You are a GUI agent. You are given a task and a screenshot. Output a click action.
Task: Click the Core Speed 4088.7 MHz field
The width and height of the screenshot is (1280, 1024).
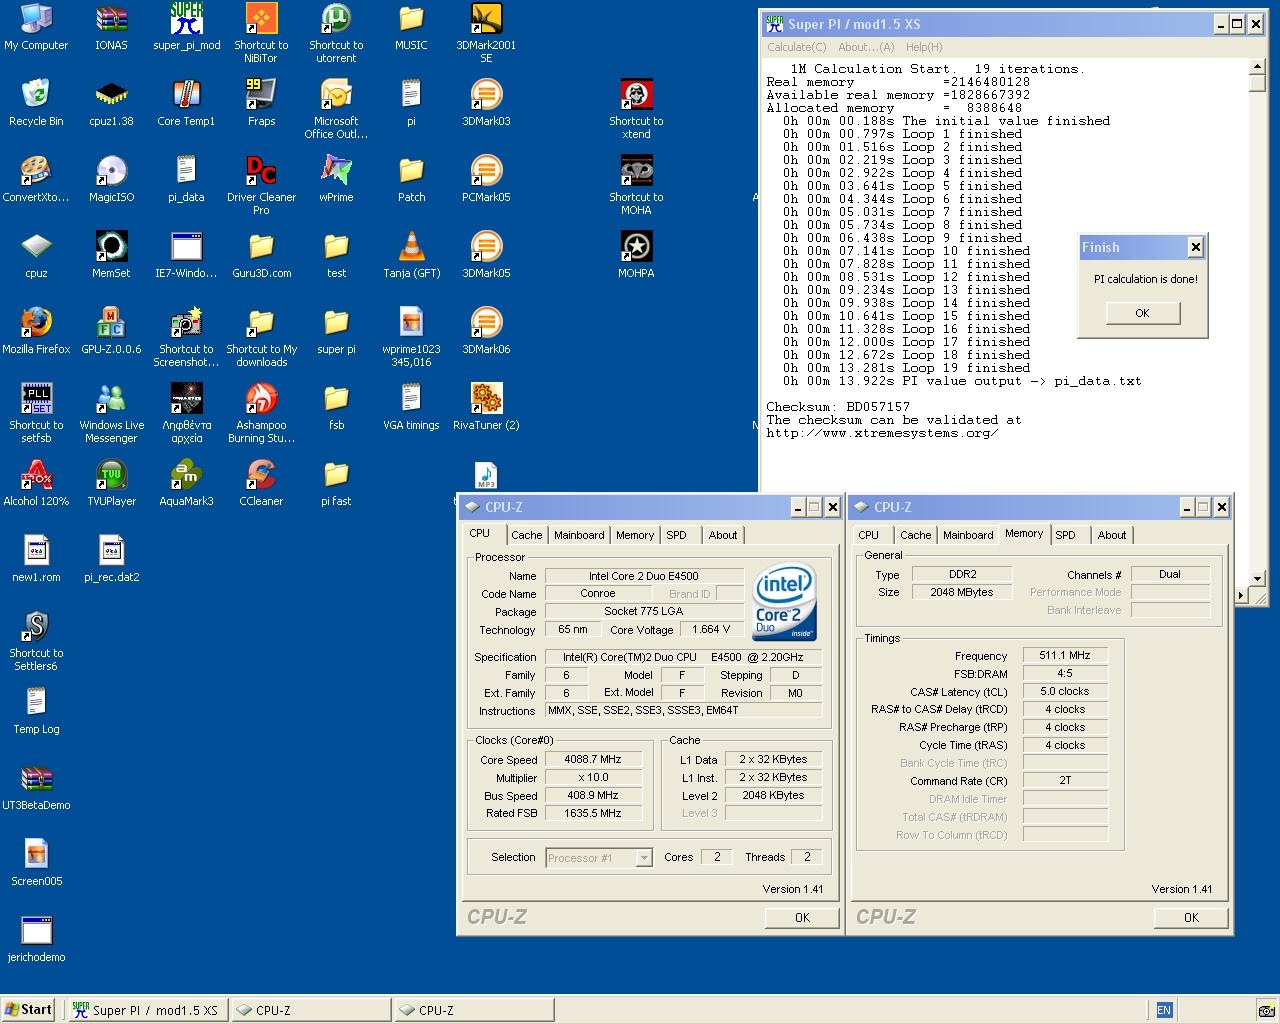[x=593, y=760]
